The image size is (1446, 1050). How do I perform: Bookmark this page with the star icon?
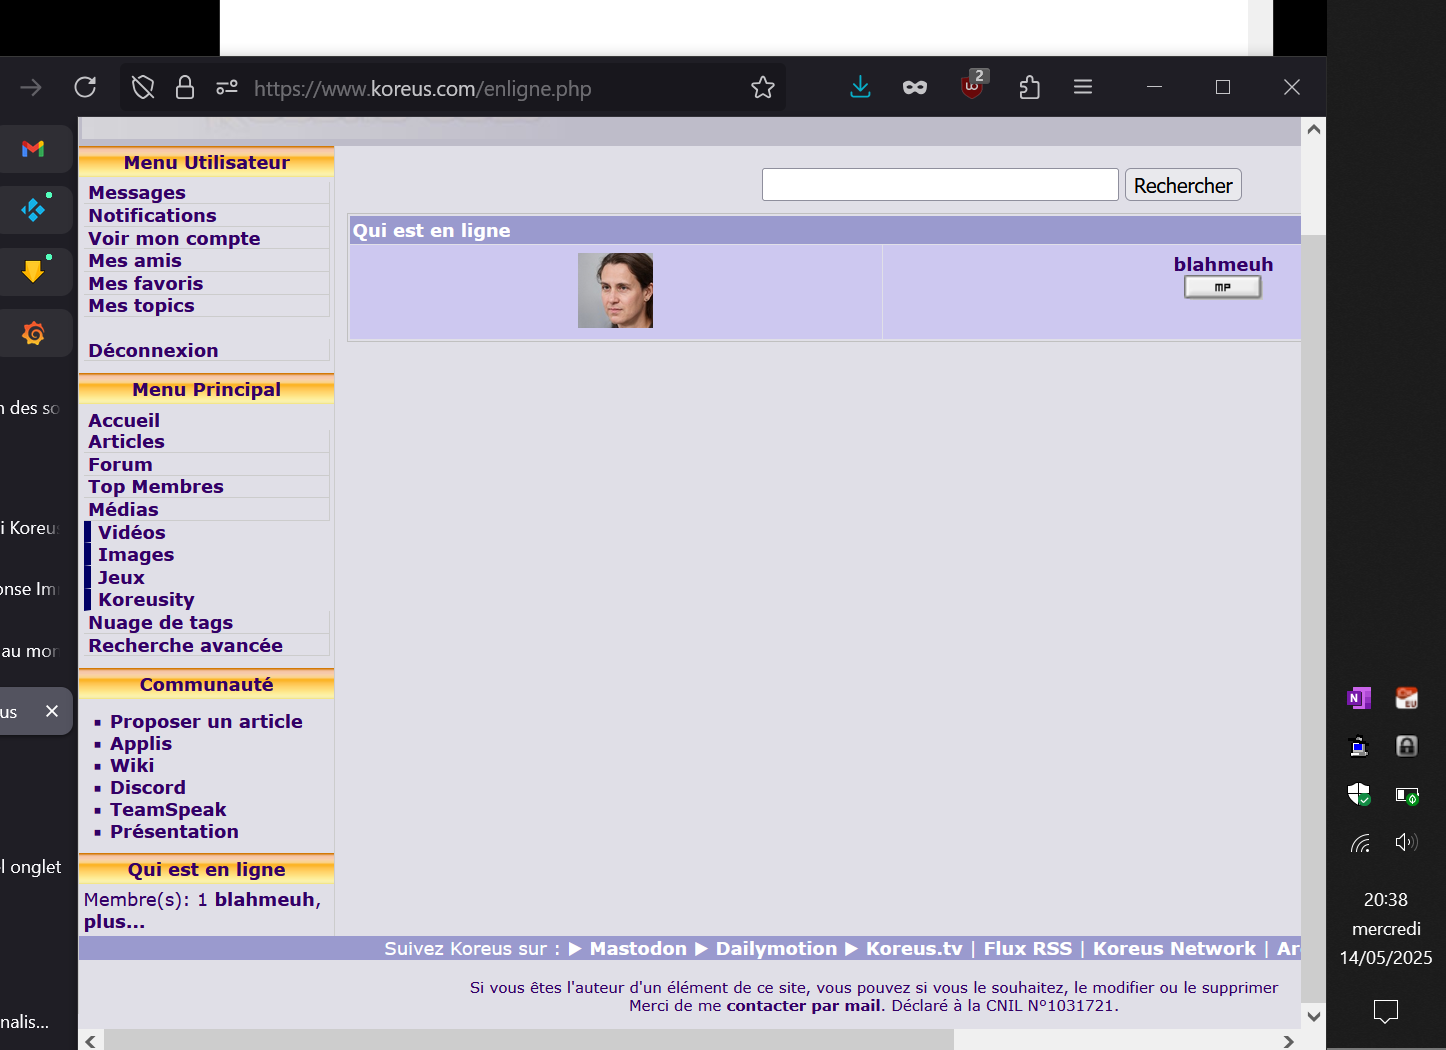click(x=763, y=88)
